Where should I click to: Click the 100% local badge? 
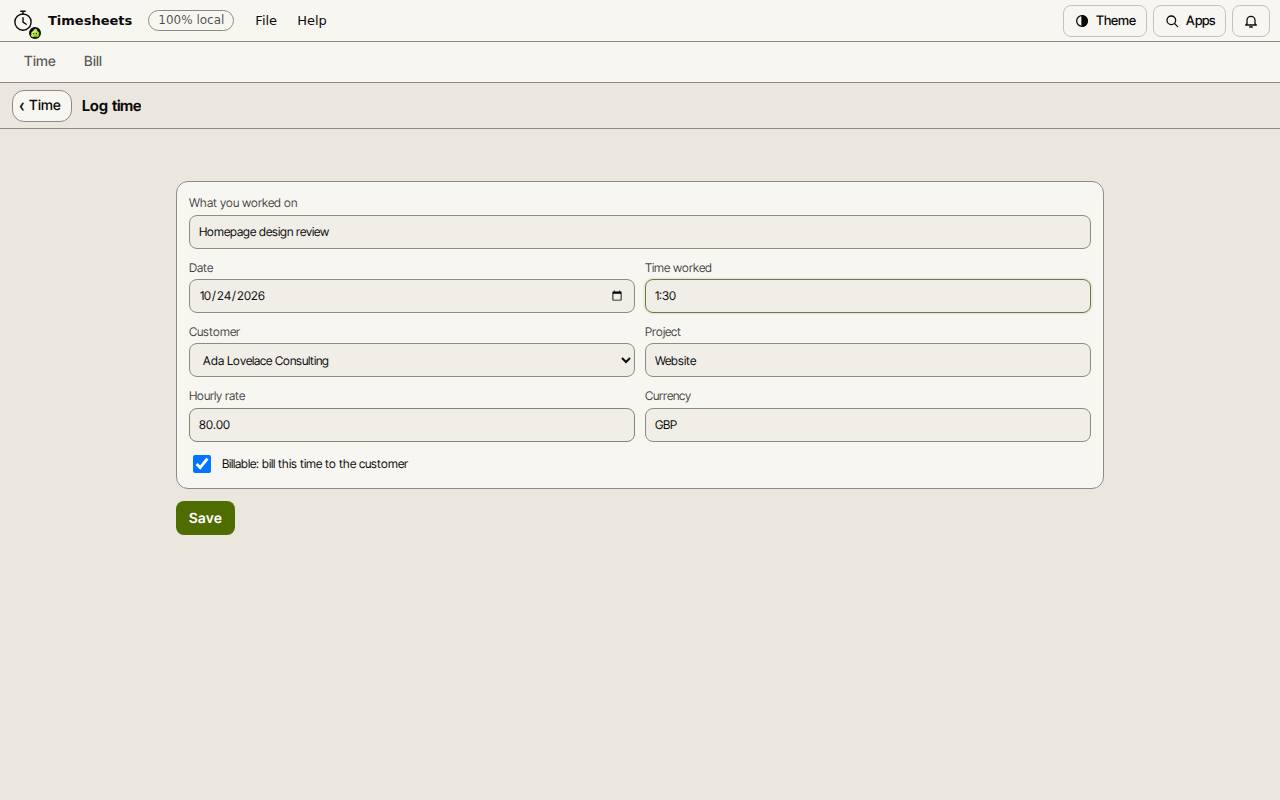click(191, 20)
